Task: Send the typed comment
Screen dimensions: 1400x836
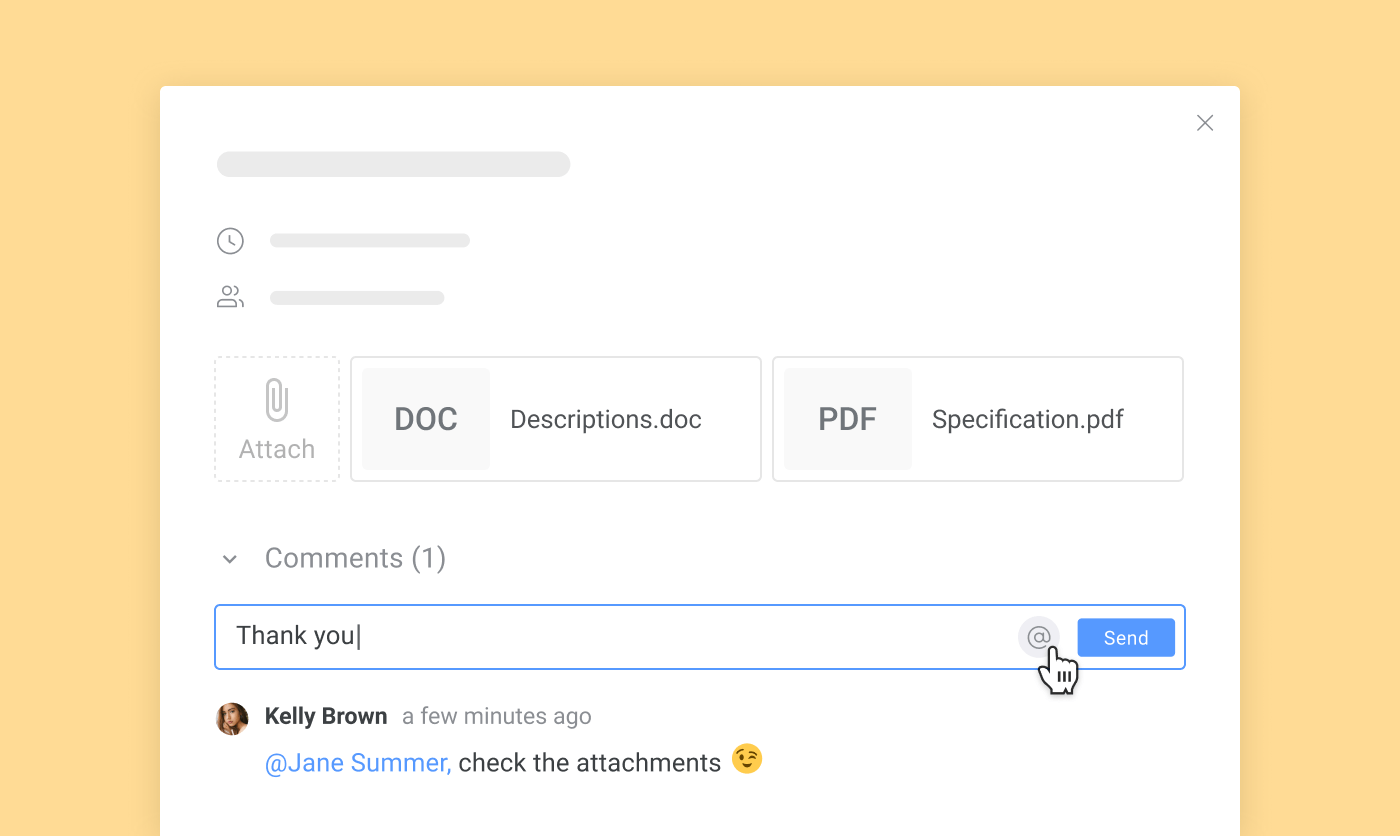Action: point(1125,637)
